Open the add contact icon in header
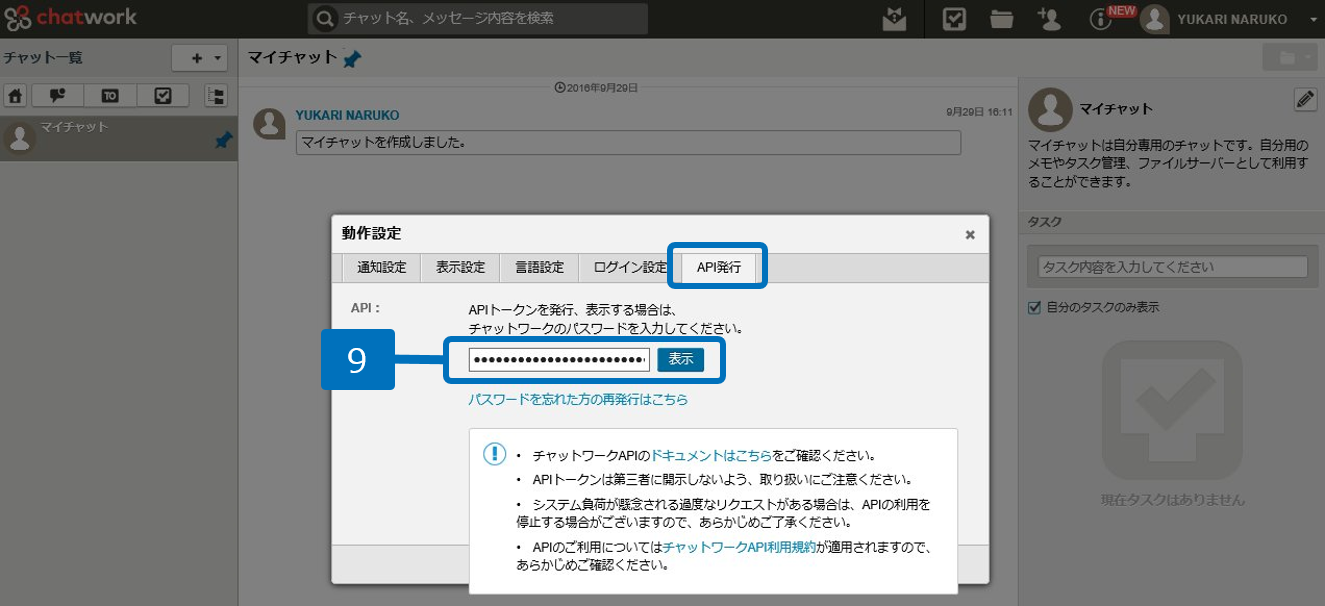This screenshot has width=1325, height=606. click(1049, 19)
